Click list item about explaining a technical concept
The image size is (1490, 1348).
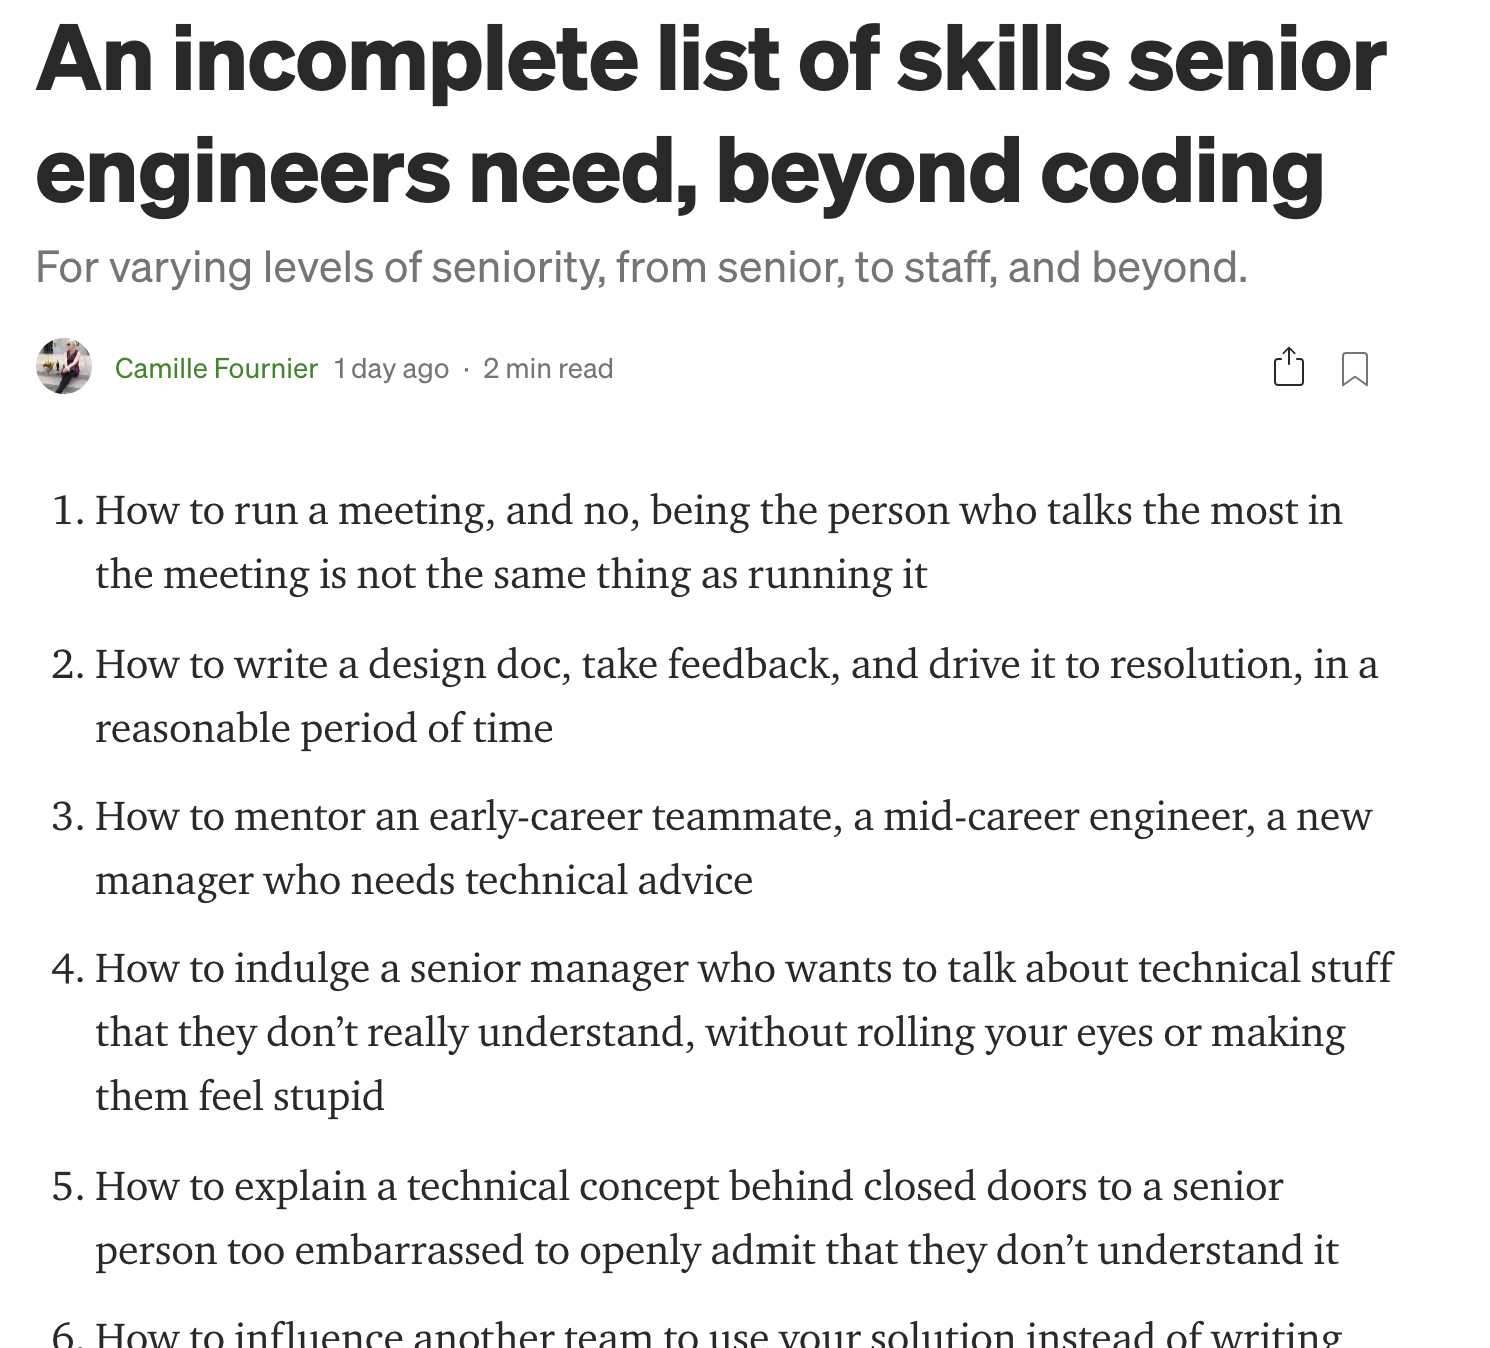[689, 1186]
